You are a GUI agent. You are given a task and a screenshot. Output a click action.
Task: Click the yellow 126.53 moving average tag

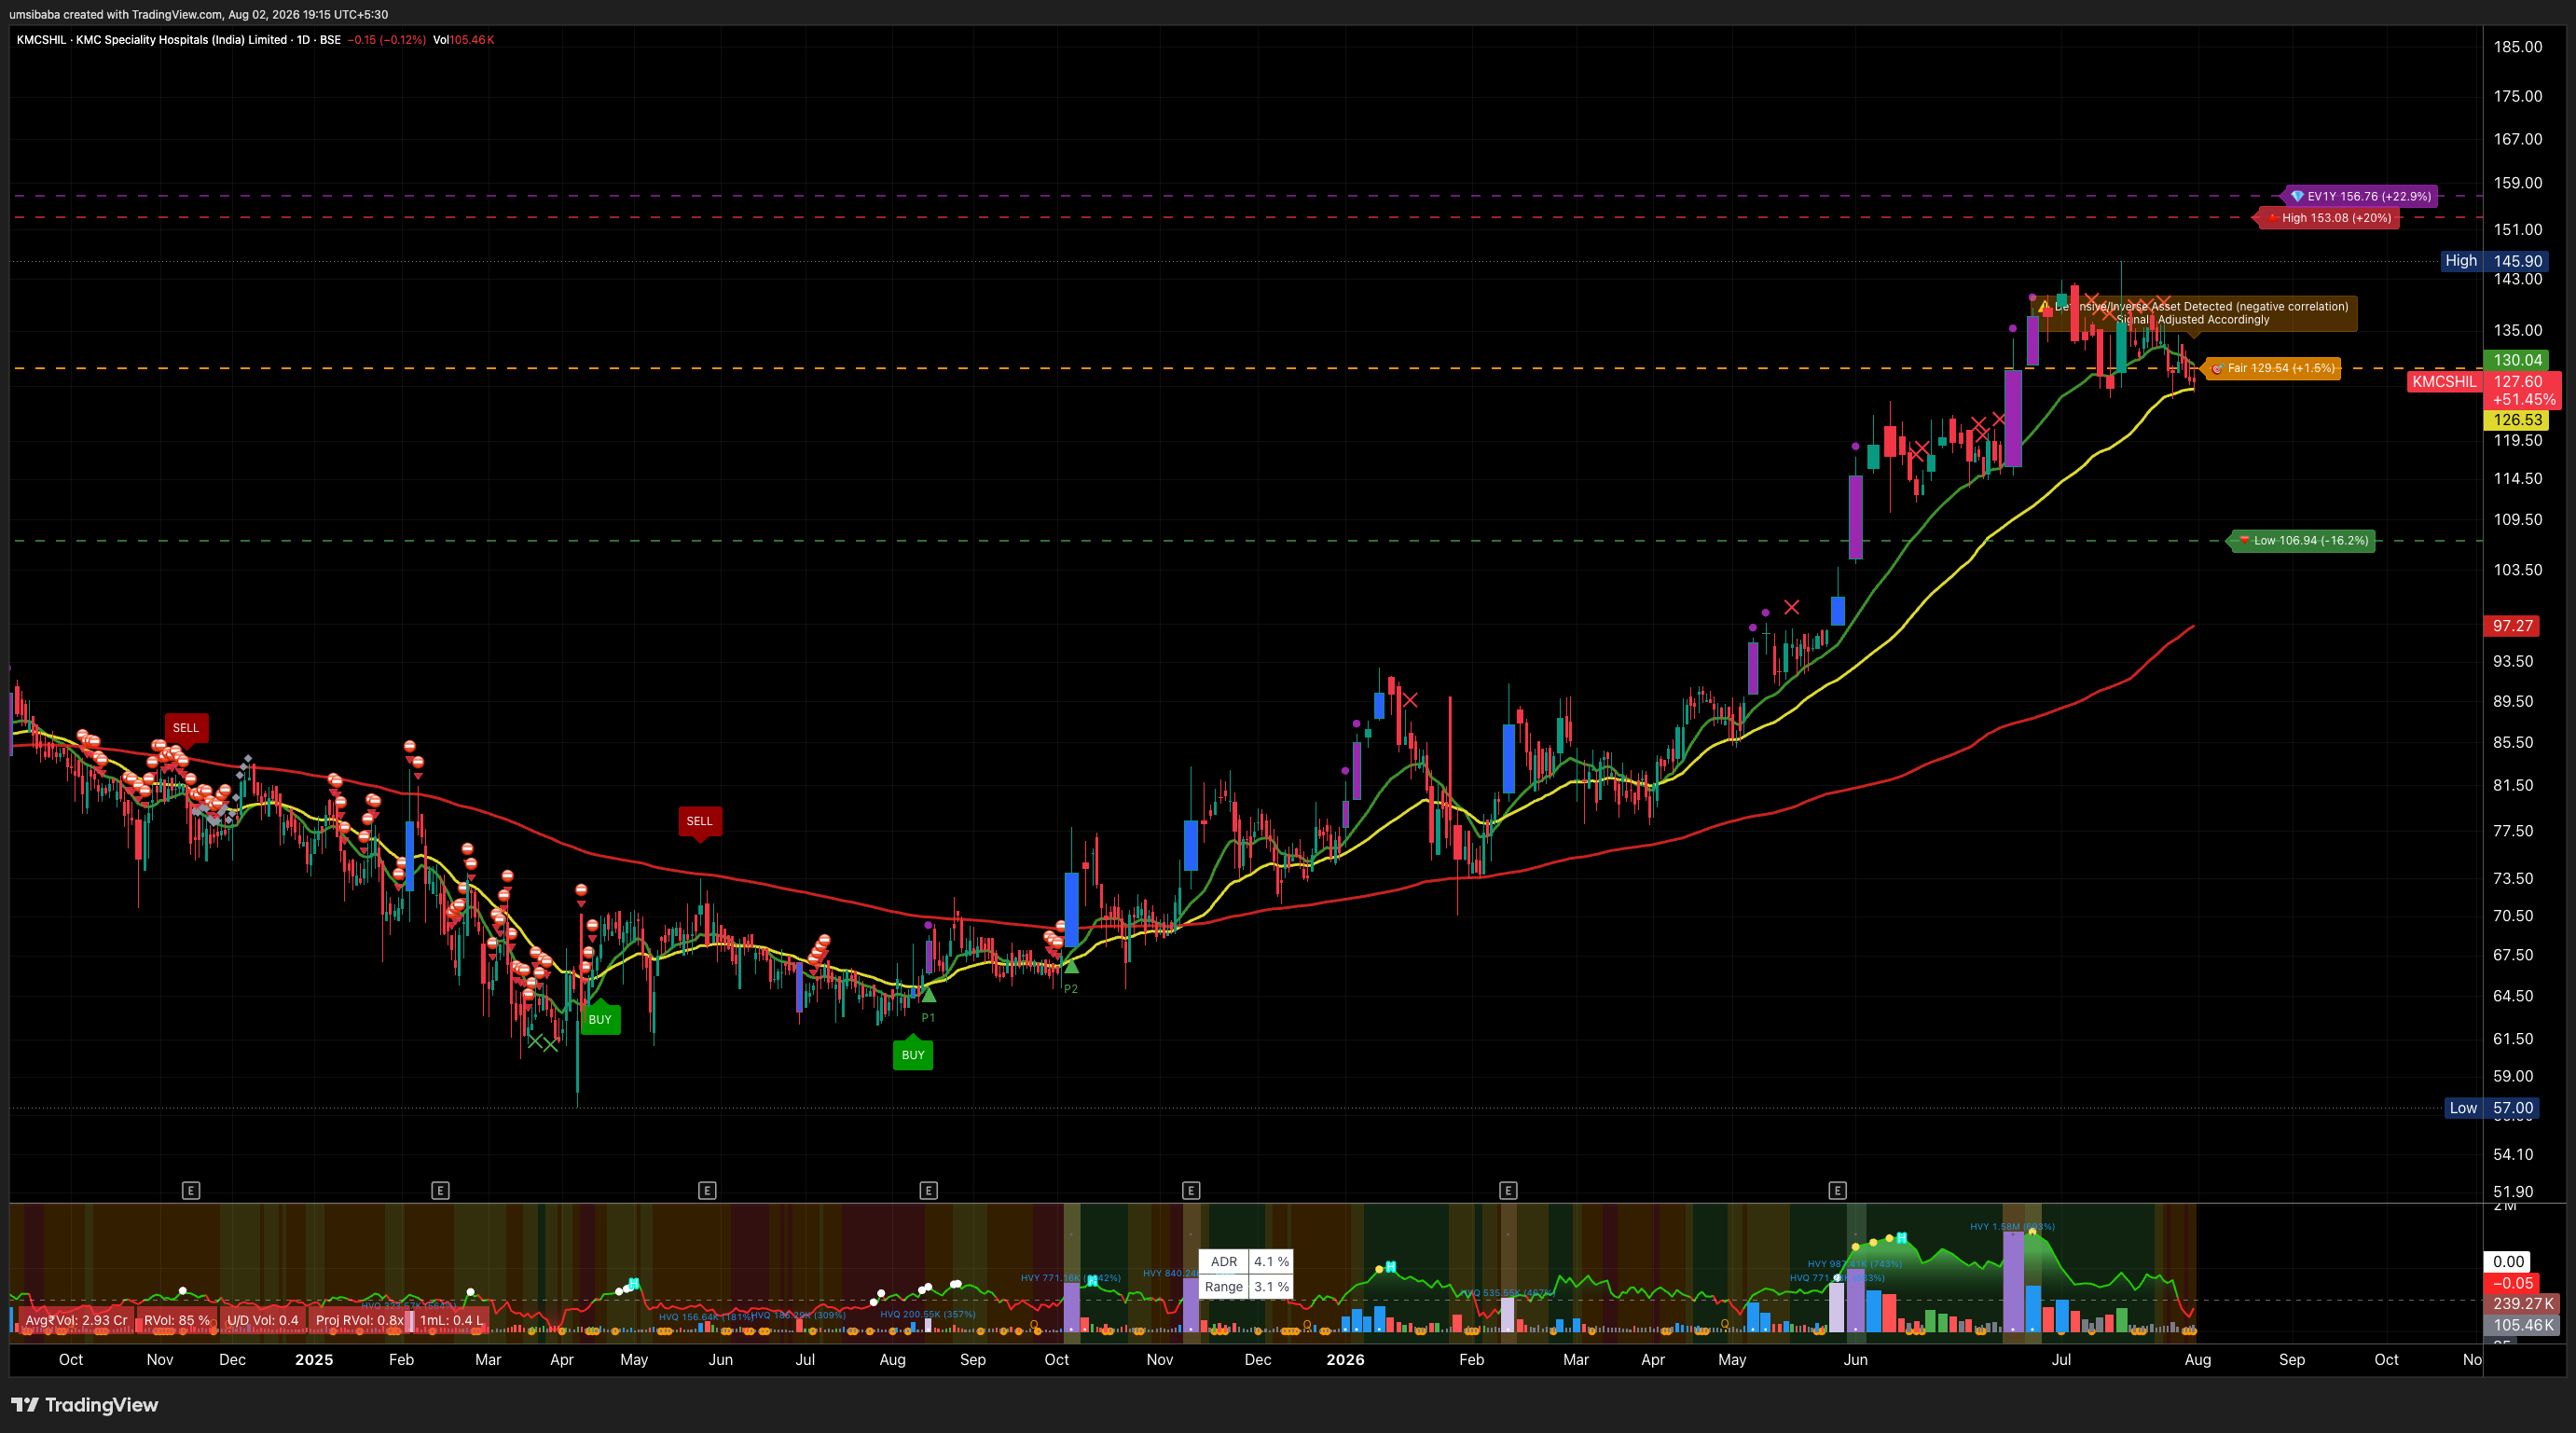click(x=2517, y=420)
